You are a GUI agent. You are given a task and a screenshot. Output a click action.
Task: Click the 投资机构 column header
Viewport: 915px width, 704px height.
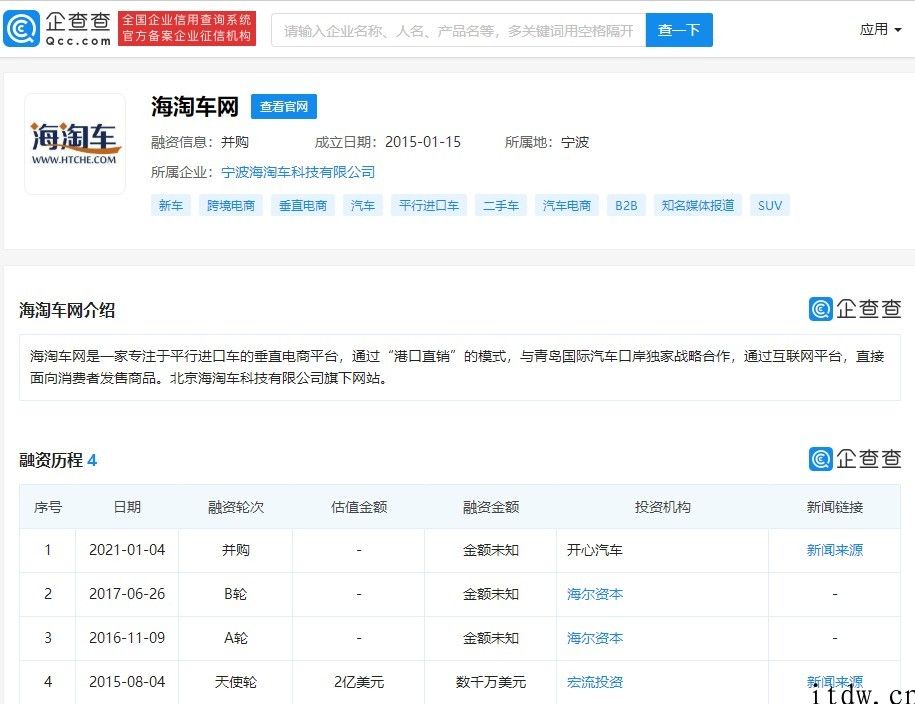pos(662,507)
